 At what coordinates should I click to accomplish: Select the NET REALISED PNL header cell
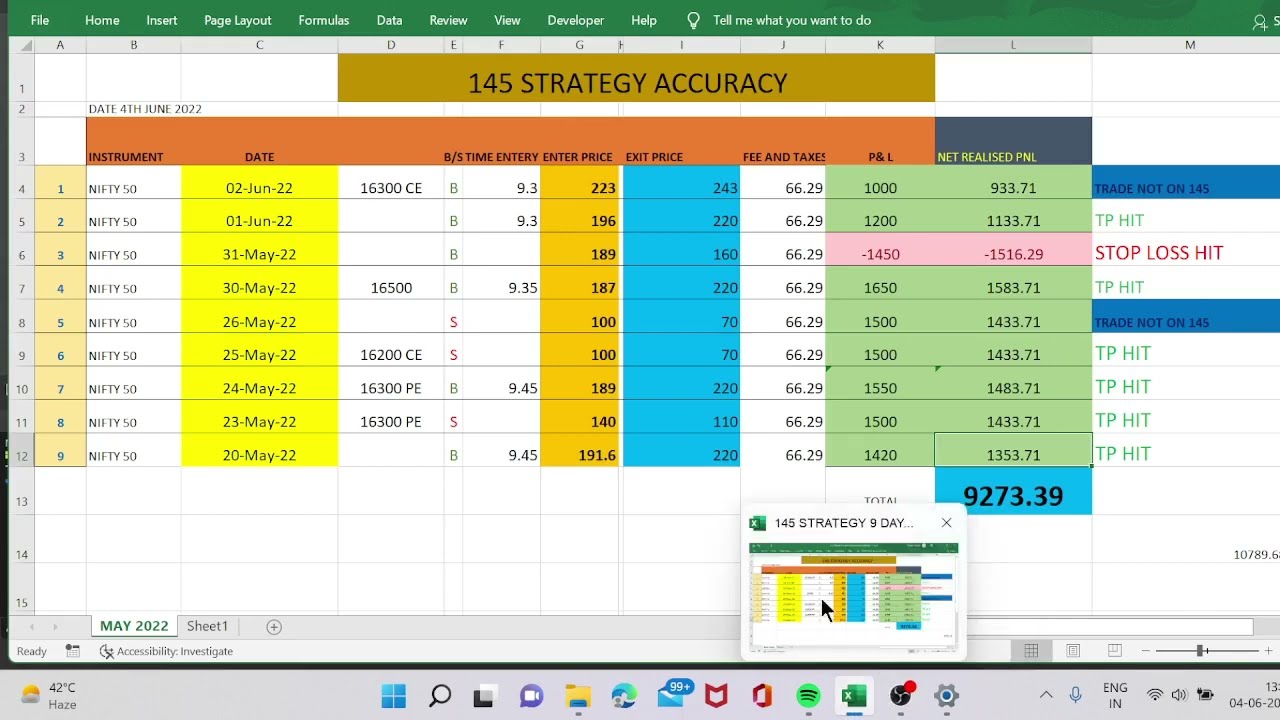tap(1013, 141)
